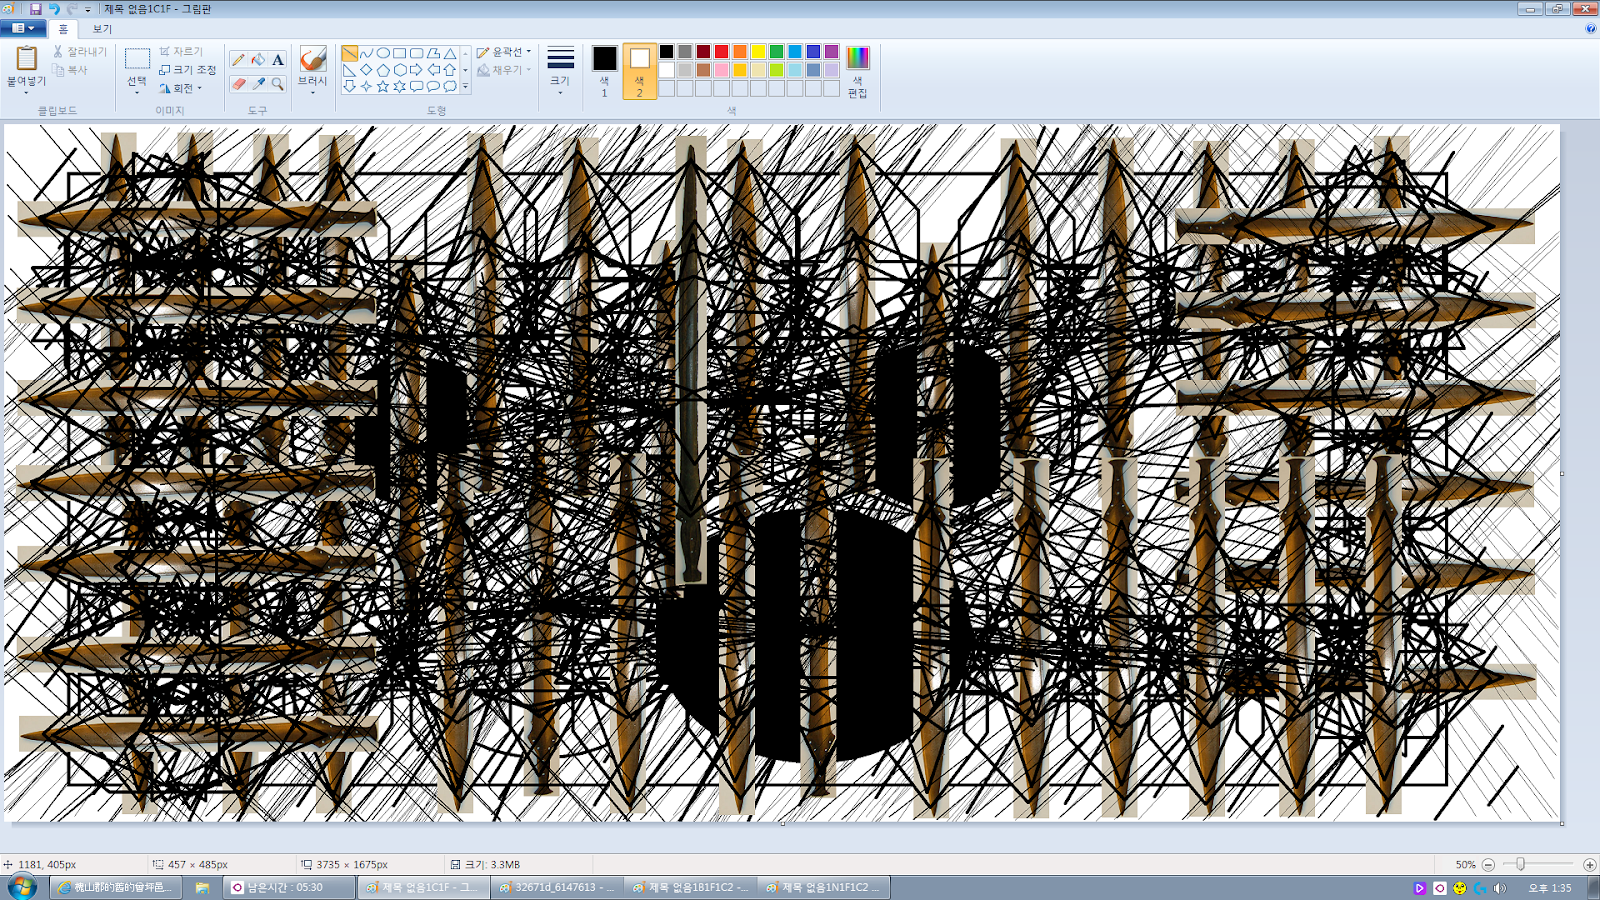Click 크기 조정 resize button

[x=188, y=70]
